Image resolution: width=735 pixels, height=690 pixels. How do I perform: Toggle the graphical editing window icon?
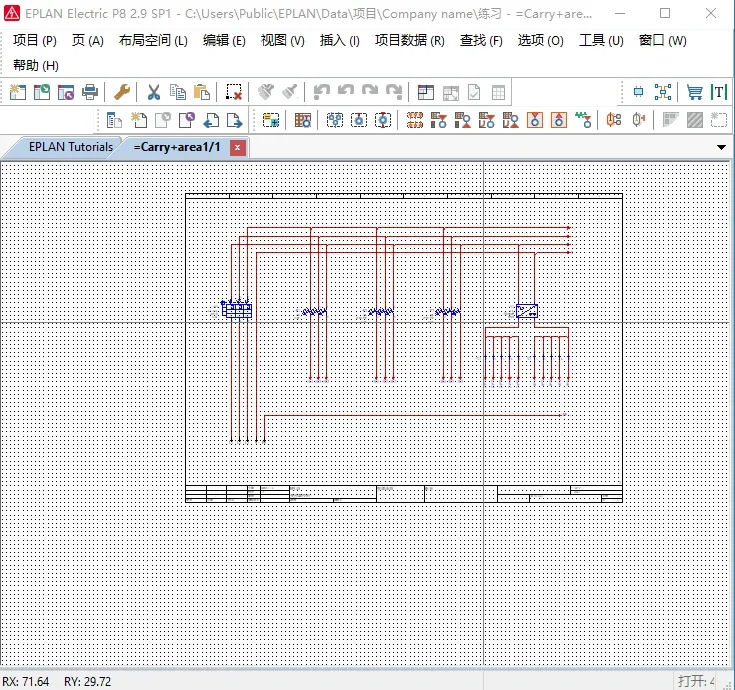tap(425, 92)
